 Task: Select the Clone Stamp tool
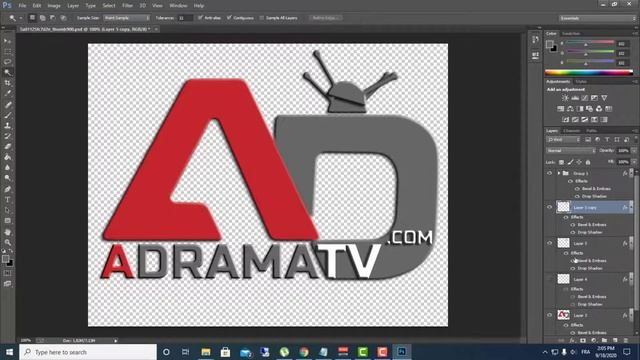click(7, 126)
